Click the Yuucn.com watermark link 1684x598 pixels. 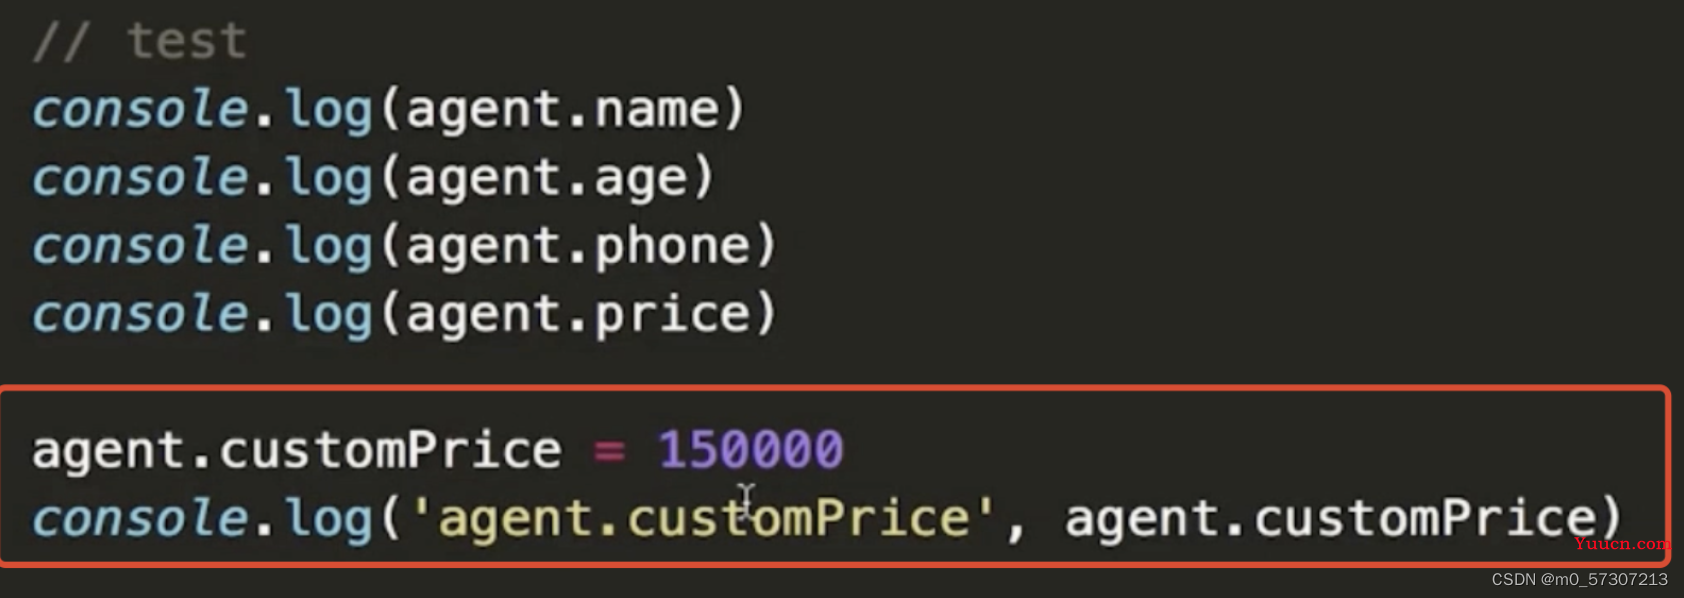point(1621,544)
